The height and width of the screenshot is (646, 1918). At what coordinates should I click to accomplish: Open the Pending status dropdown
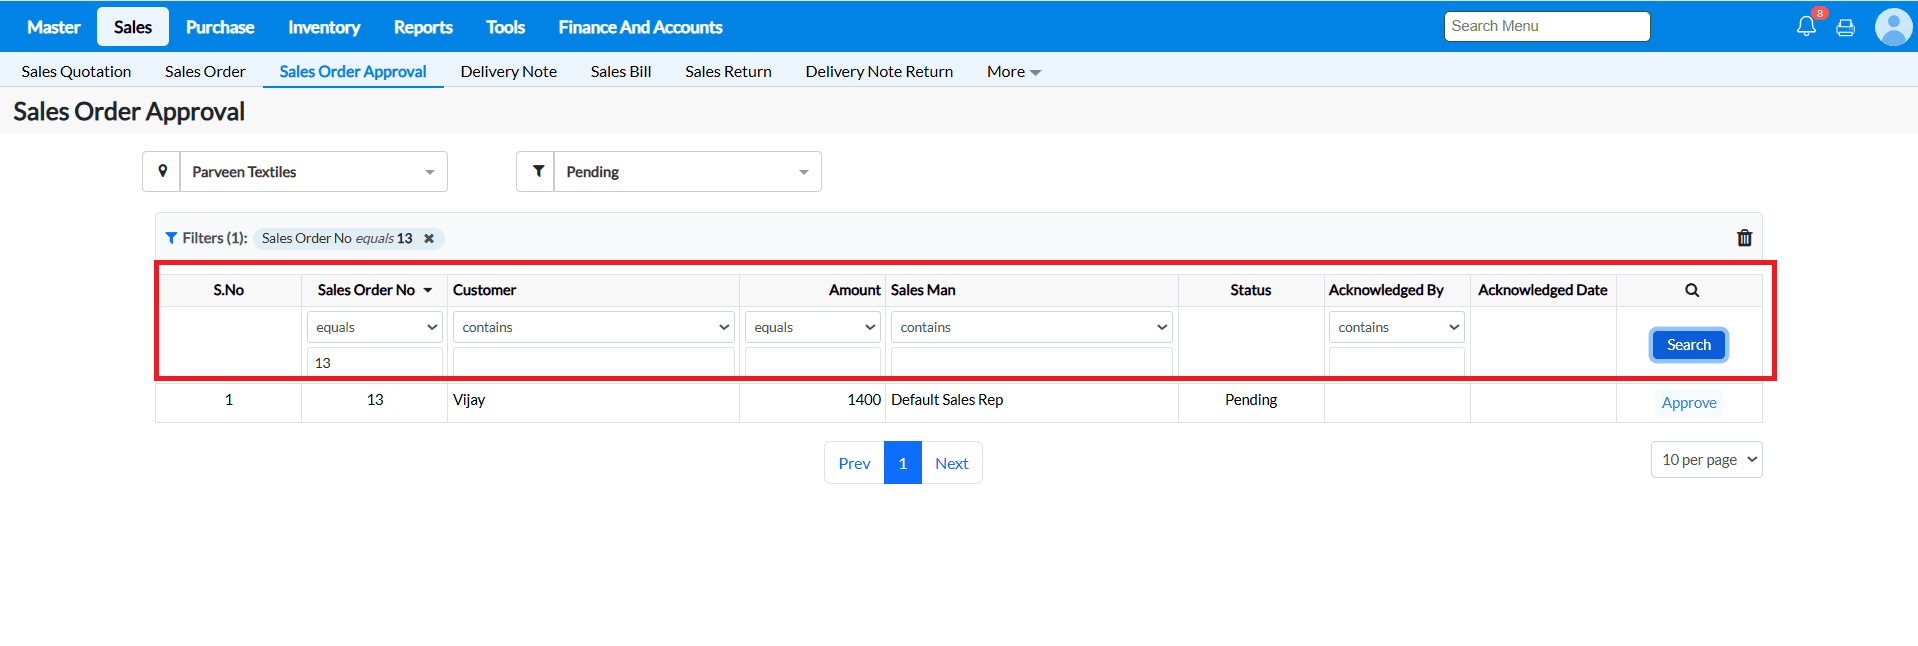pyautogui.click(x=687, y=172)
